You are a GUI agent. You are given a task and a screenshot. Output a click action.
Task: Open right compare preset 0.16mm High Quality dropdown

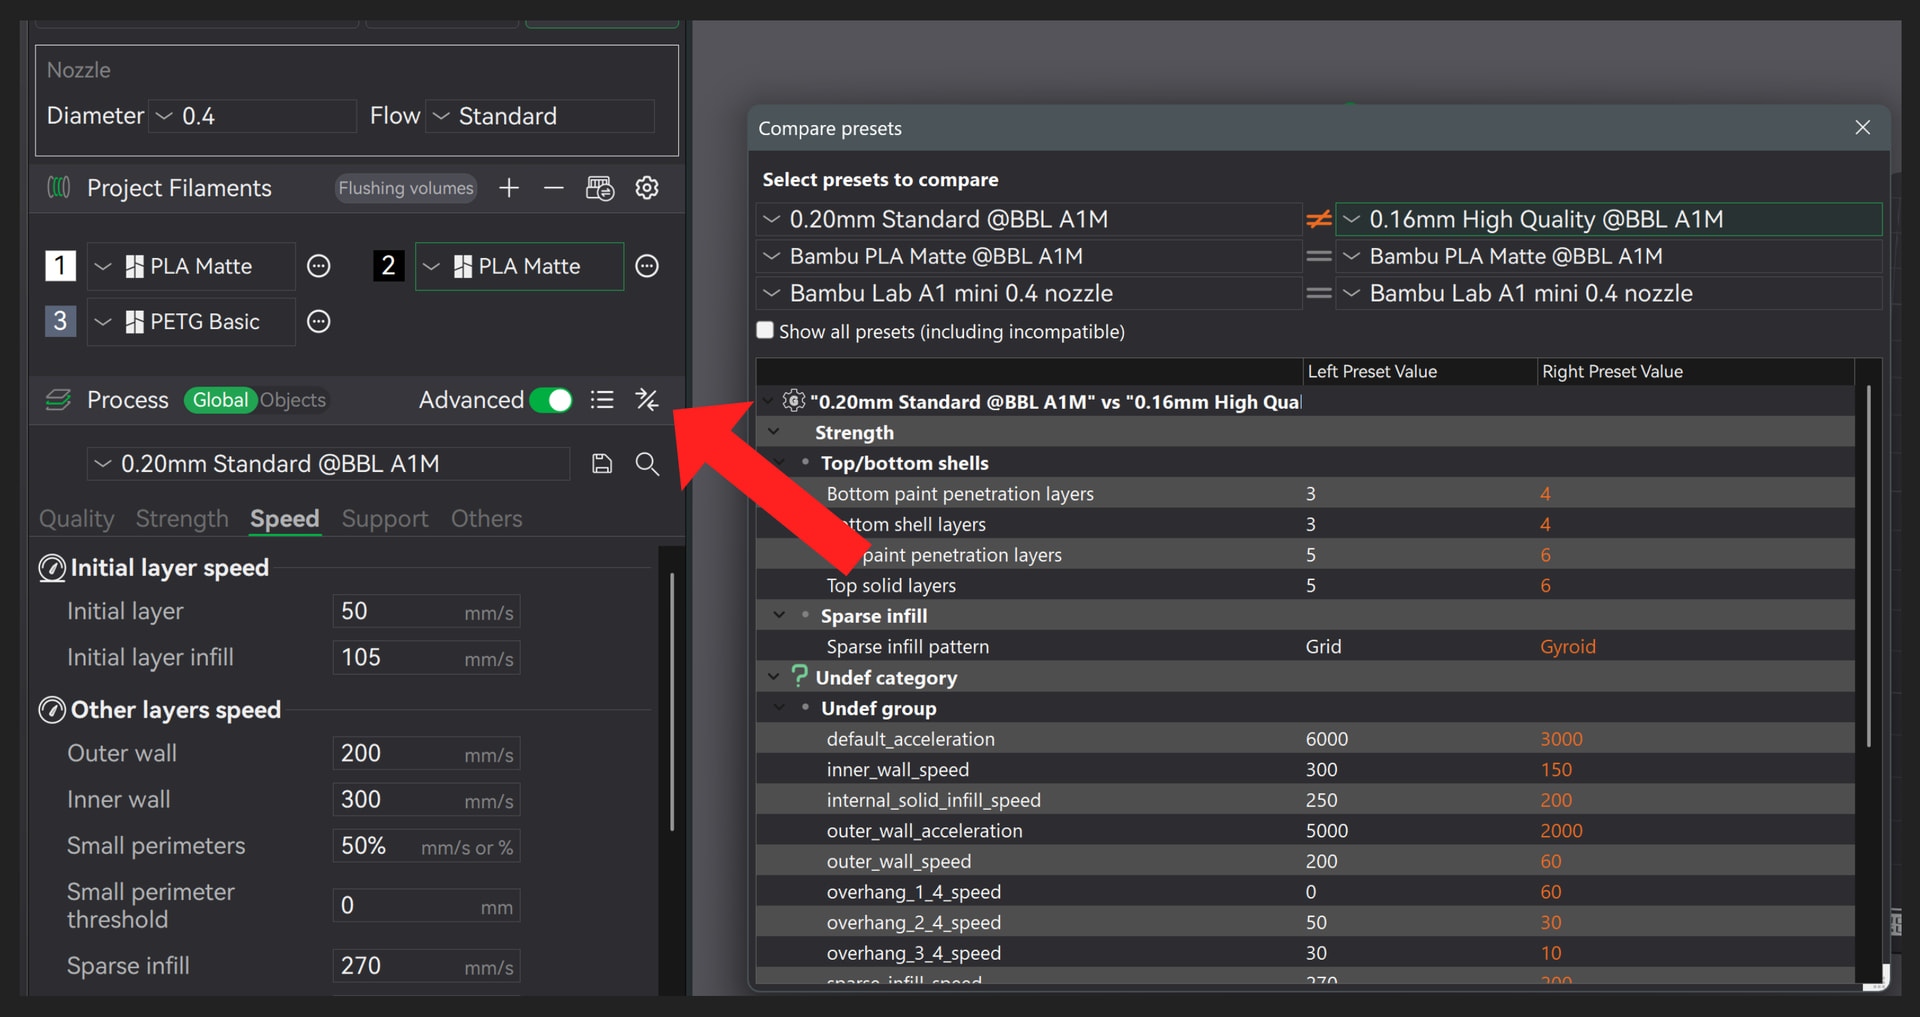pyautogui.click(x=1609, y=219)
